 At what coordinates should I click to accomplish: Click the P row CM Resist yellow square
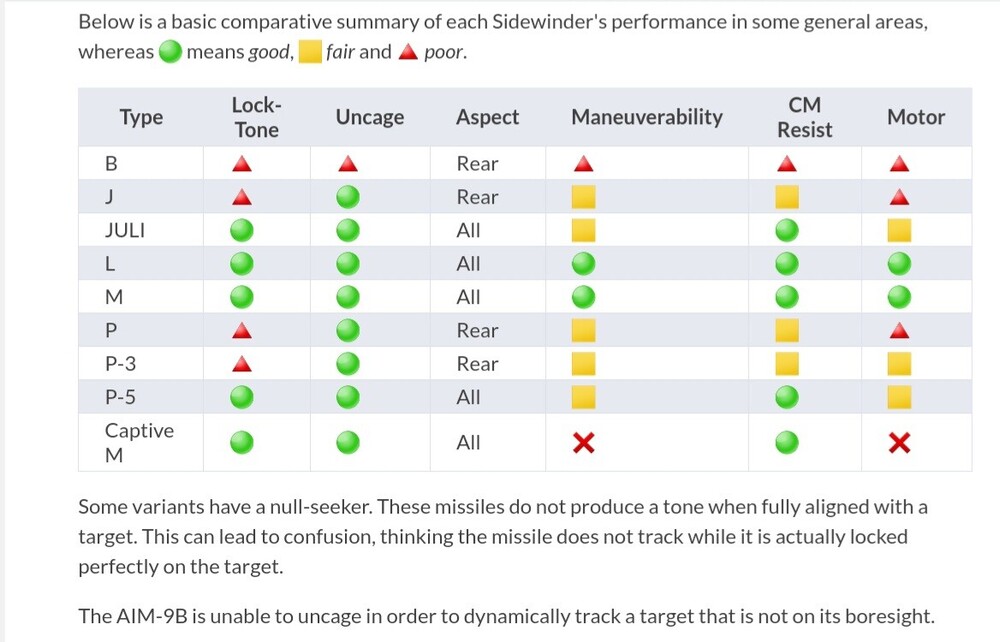point(787,330)
